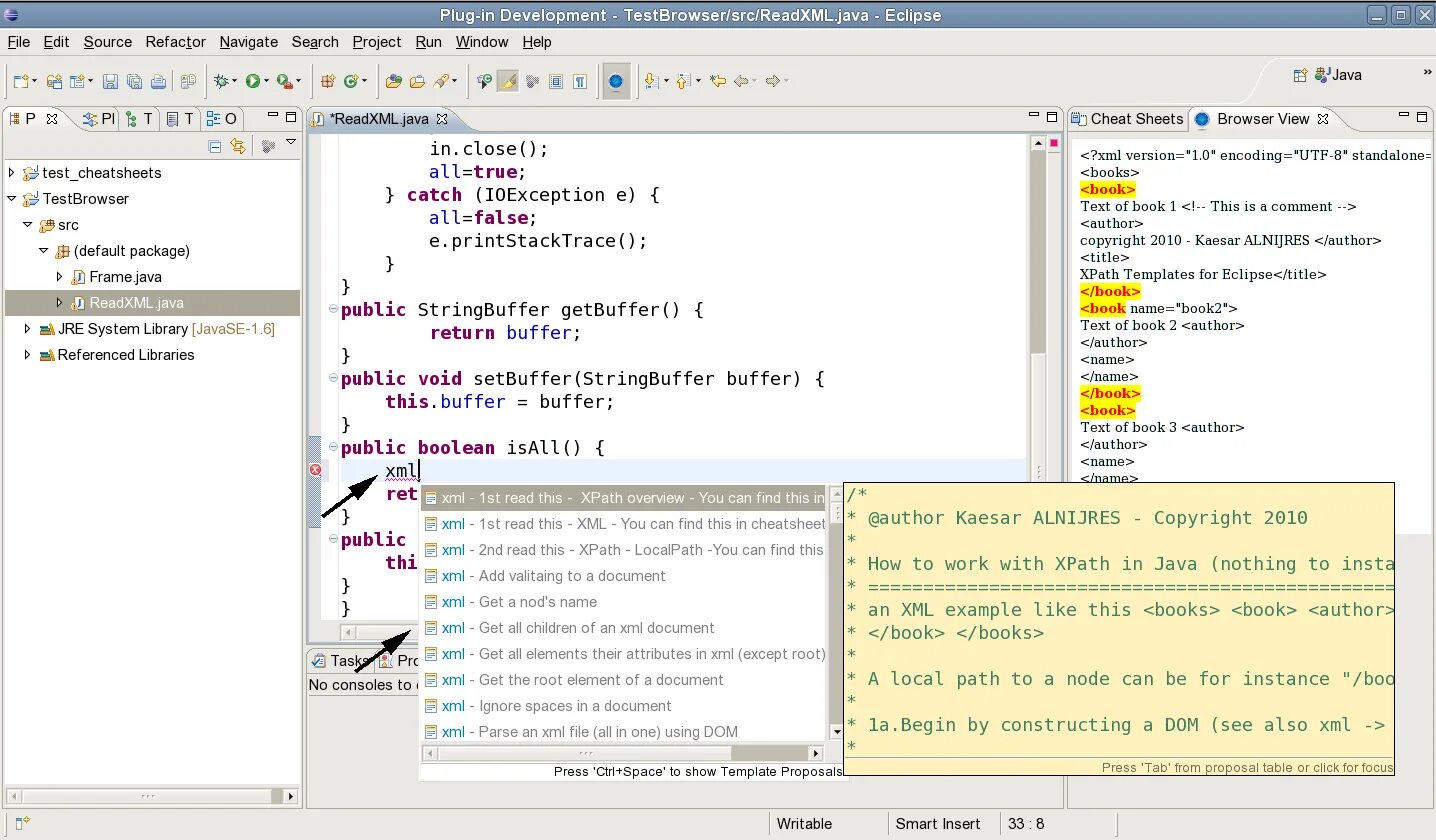Expand Referenced Libraries node
Image resolution: width=1436 pixels, height=840 pixels.
pyautogui.click(x=27, y=355)
